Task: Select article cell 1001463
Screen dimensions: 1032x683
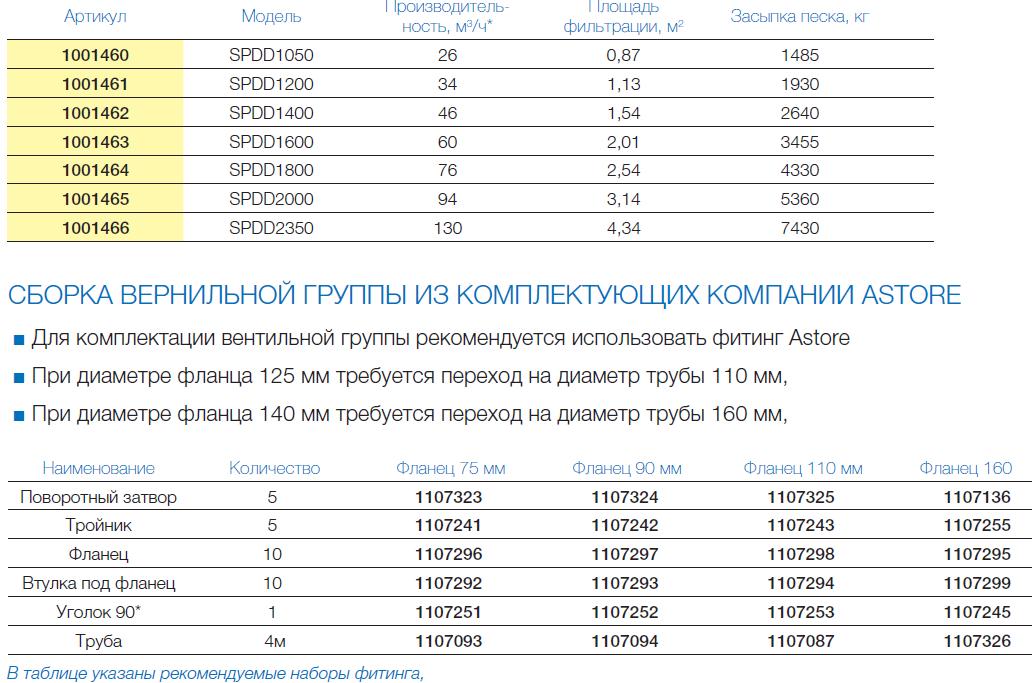Action: 95,142
